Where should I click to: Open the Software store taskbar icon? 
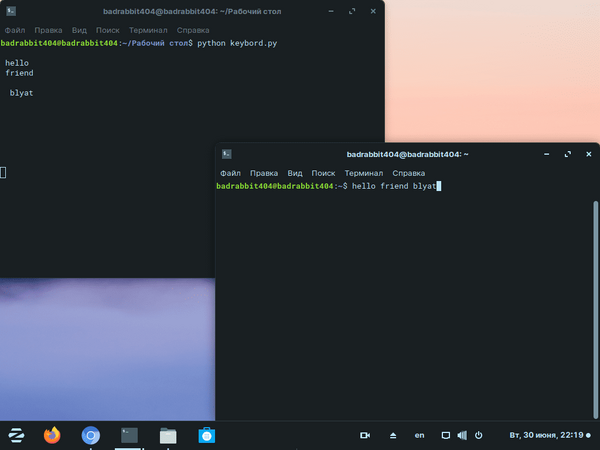207,435
